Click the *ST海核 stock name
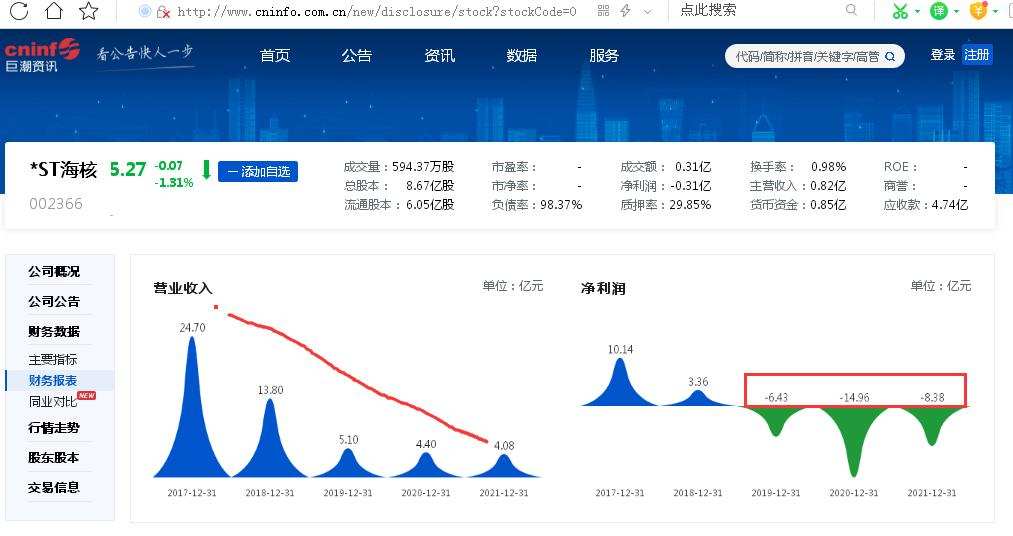This screenshot has width=1013, height=536. (63, 170)
